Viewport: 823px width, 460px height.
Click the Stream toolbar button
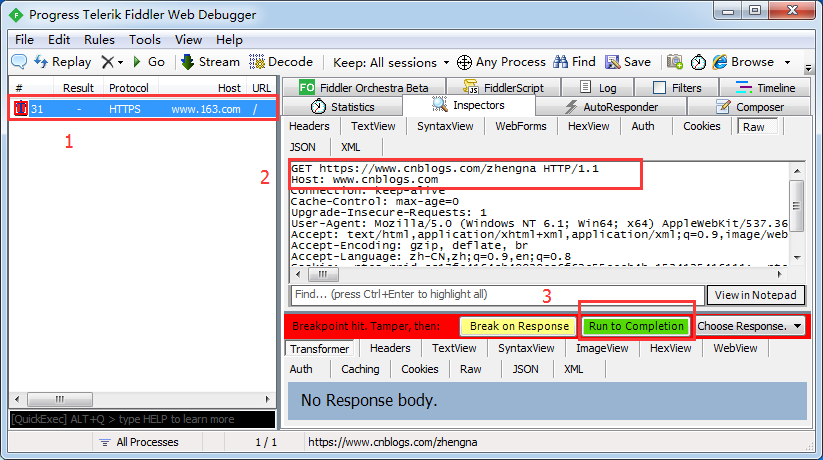[188, 62]
